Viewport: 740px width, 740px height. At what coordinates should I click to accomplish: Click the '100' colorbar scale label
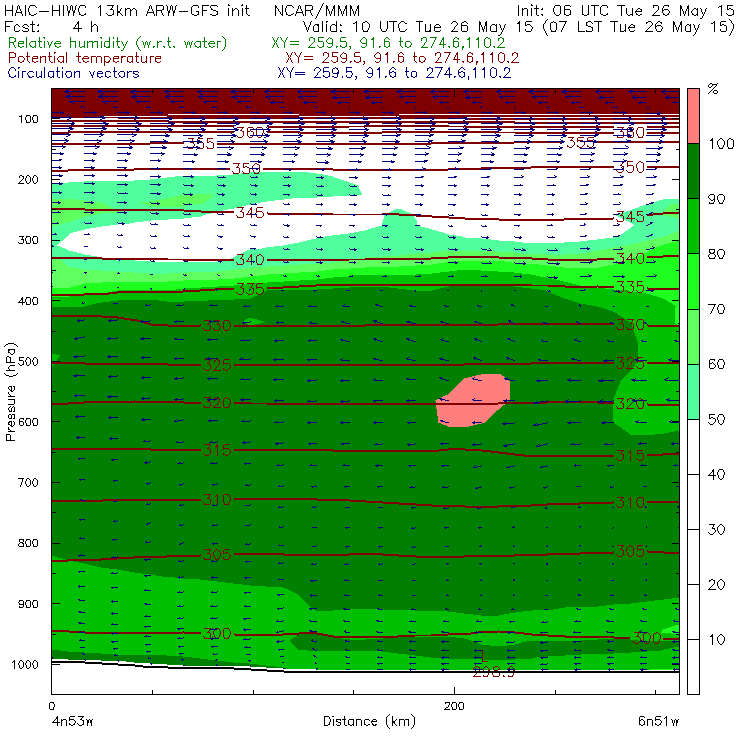click(721, 143)
